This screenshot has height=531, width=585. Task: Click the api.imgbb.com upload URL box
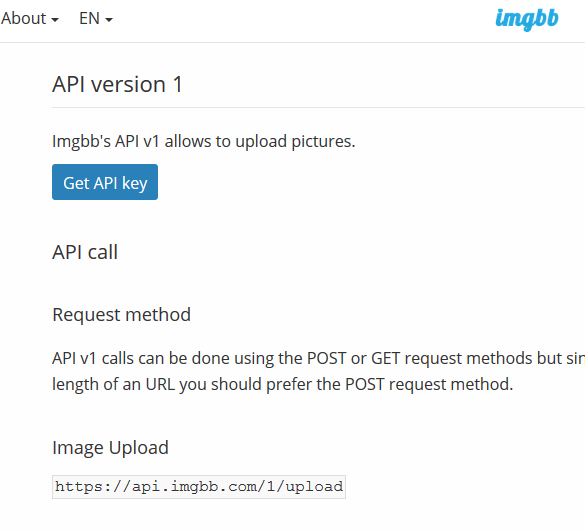[199, 487]
